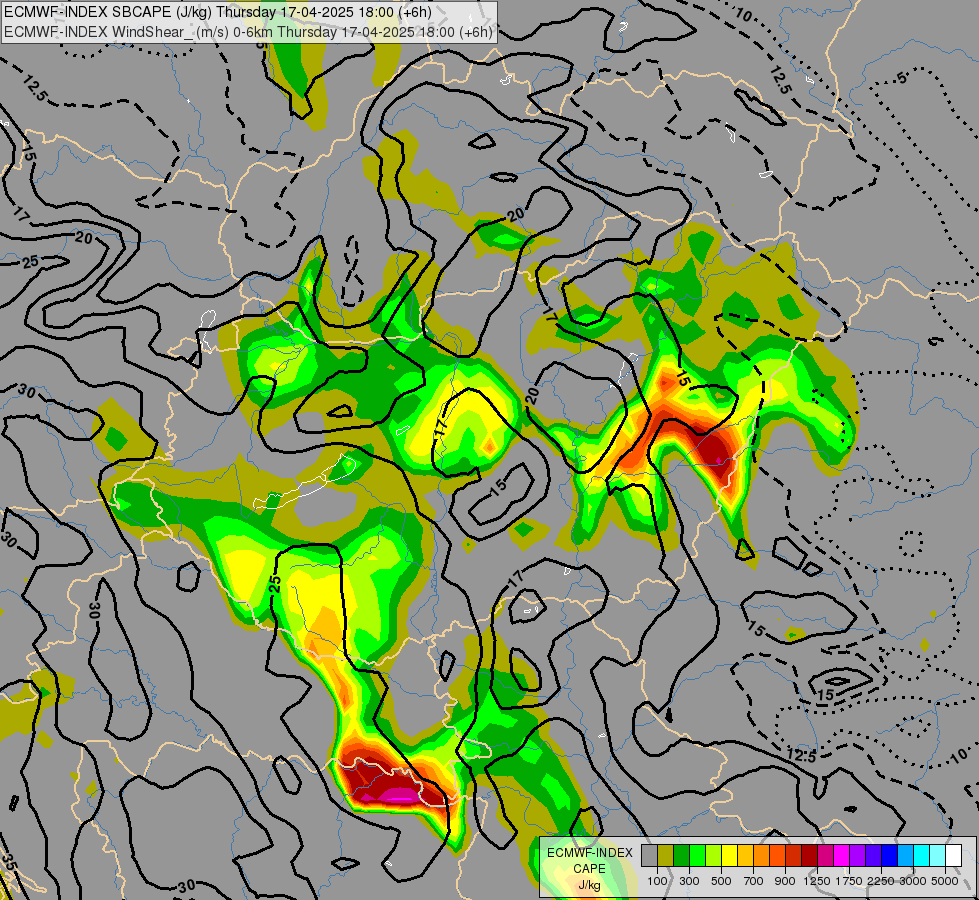Image resolution: width=979 pixels, height=900 pixels.
Task: Click the SBCAPE (J/kg) title line
Action: click(218, 12)
